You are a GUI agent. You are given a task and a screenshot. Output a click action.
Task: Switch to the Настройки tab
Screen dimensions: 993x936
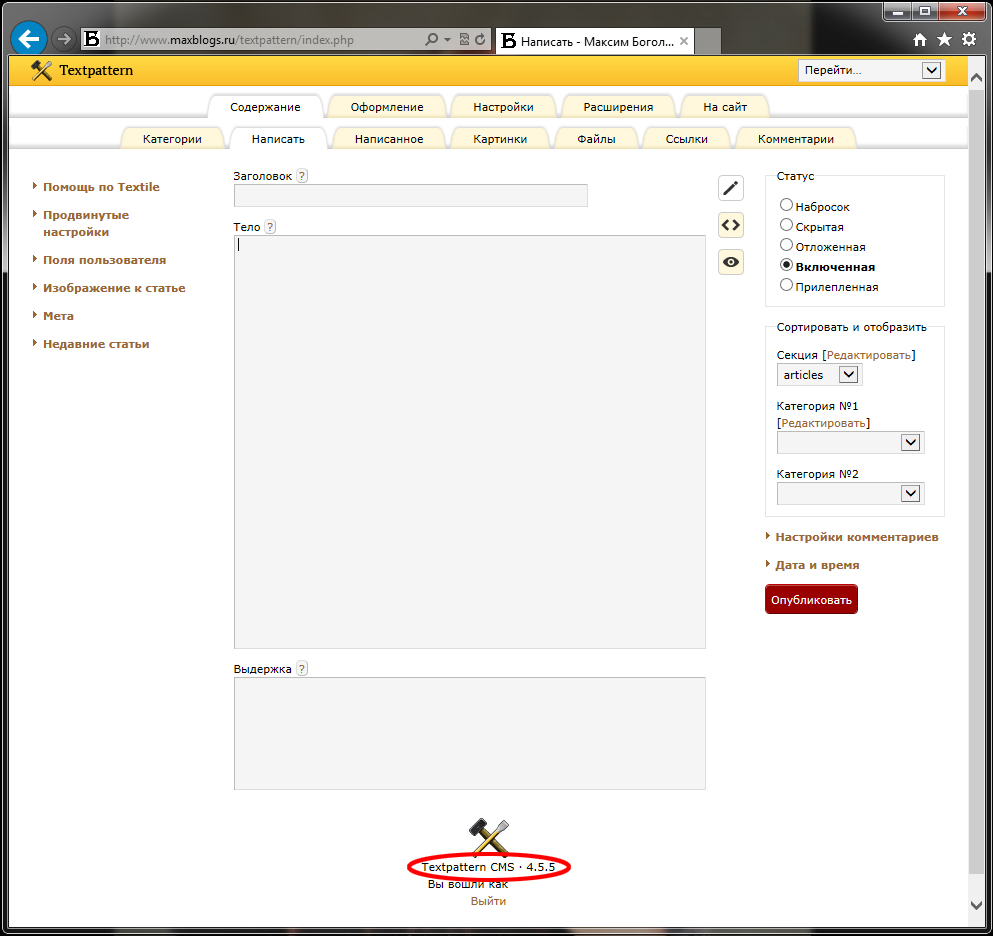(503, 107)
